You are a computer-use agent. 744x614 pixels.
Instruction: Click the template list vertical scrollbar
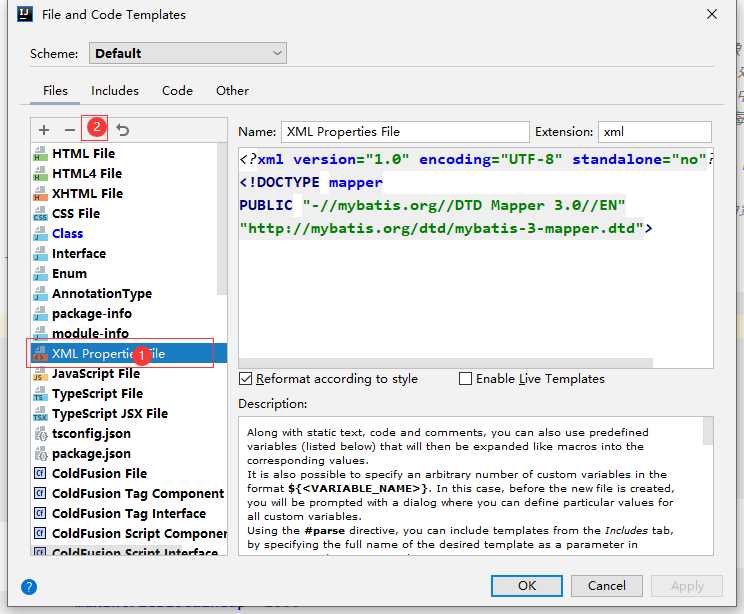click(x=222, y=218)
